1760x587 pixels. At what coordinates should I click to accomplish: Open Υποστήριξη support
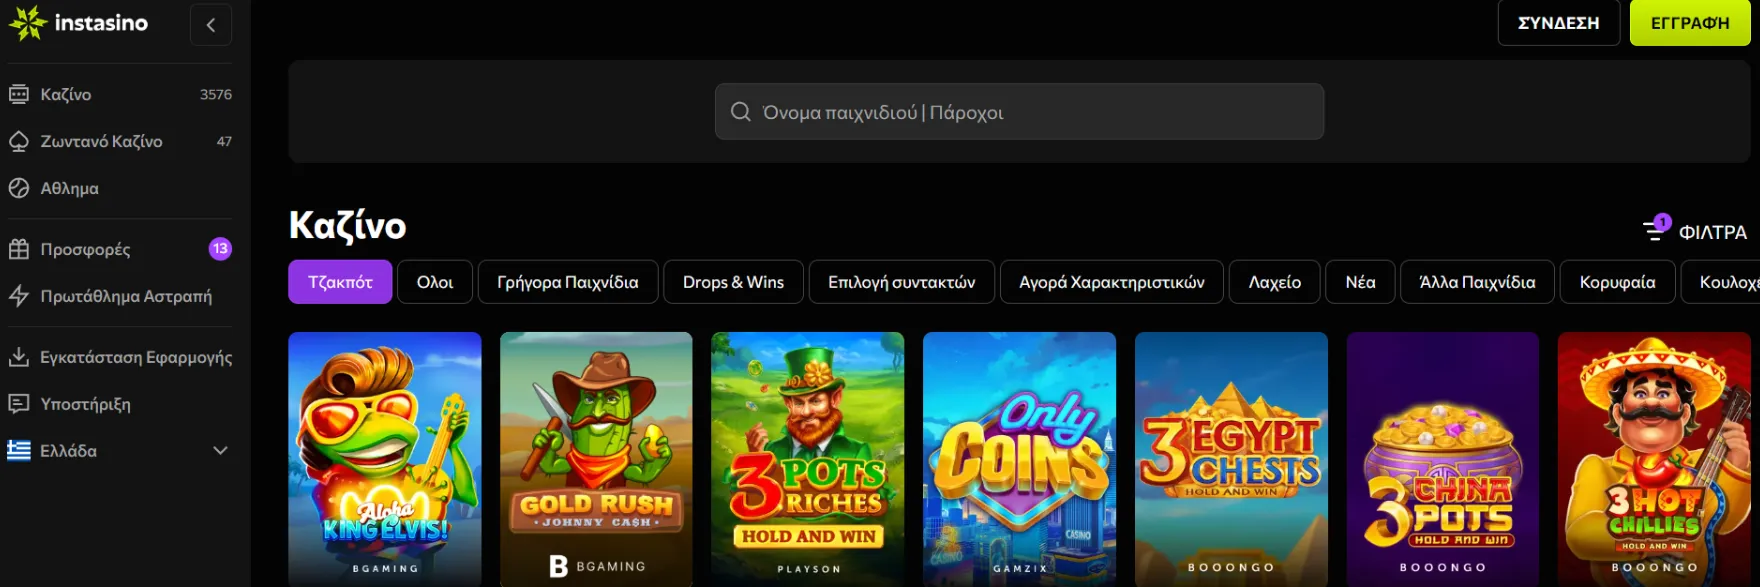click(x=120, y=404)
